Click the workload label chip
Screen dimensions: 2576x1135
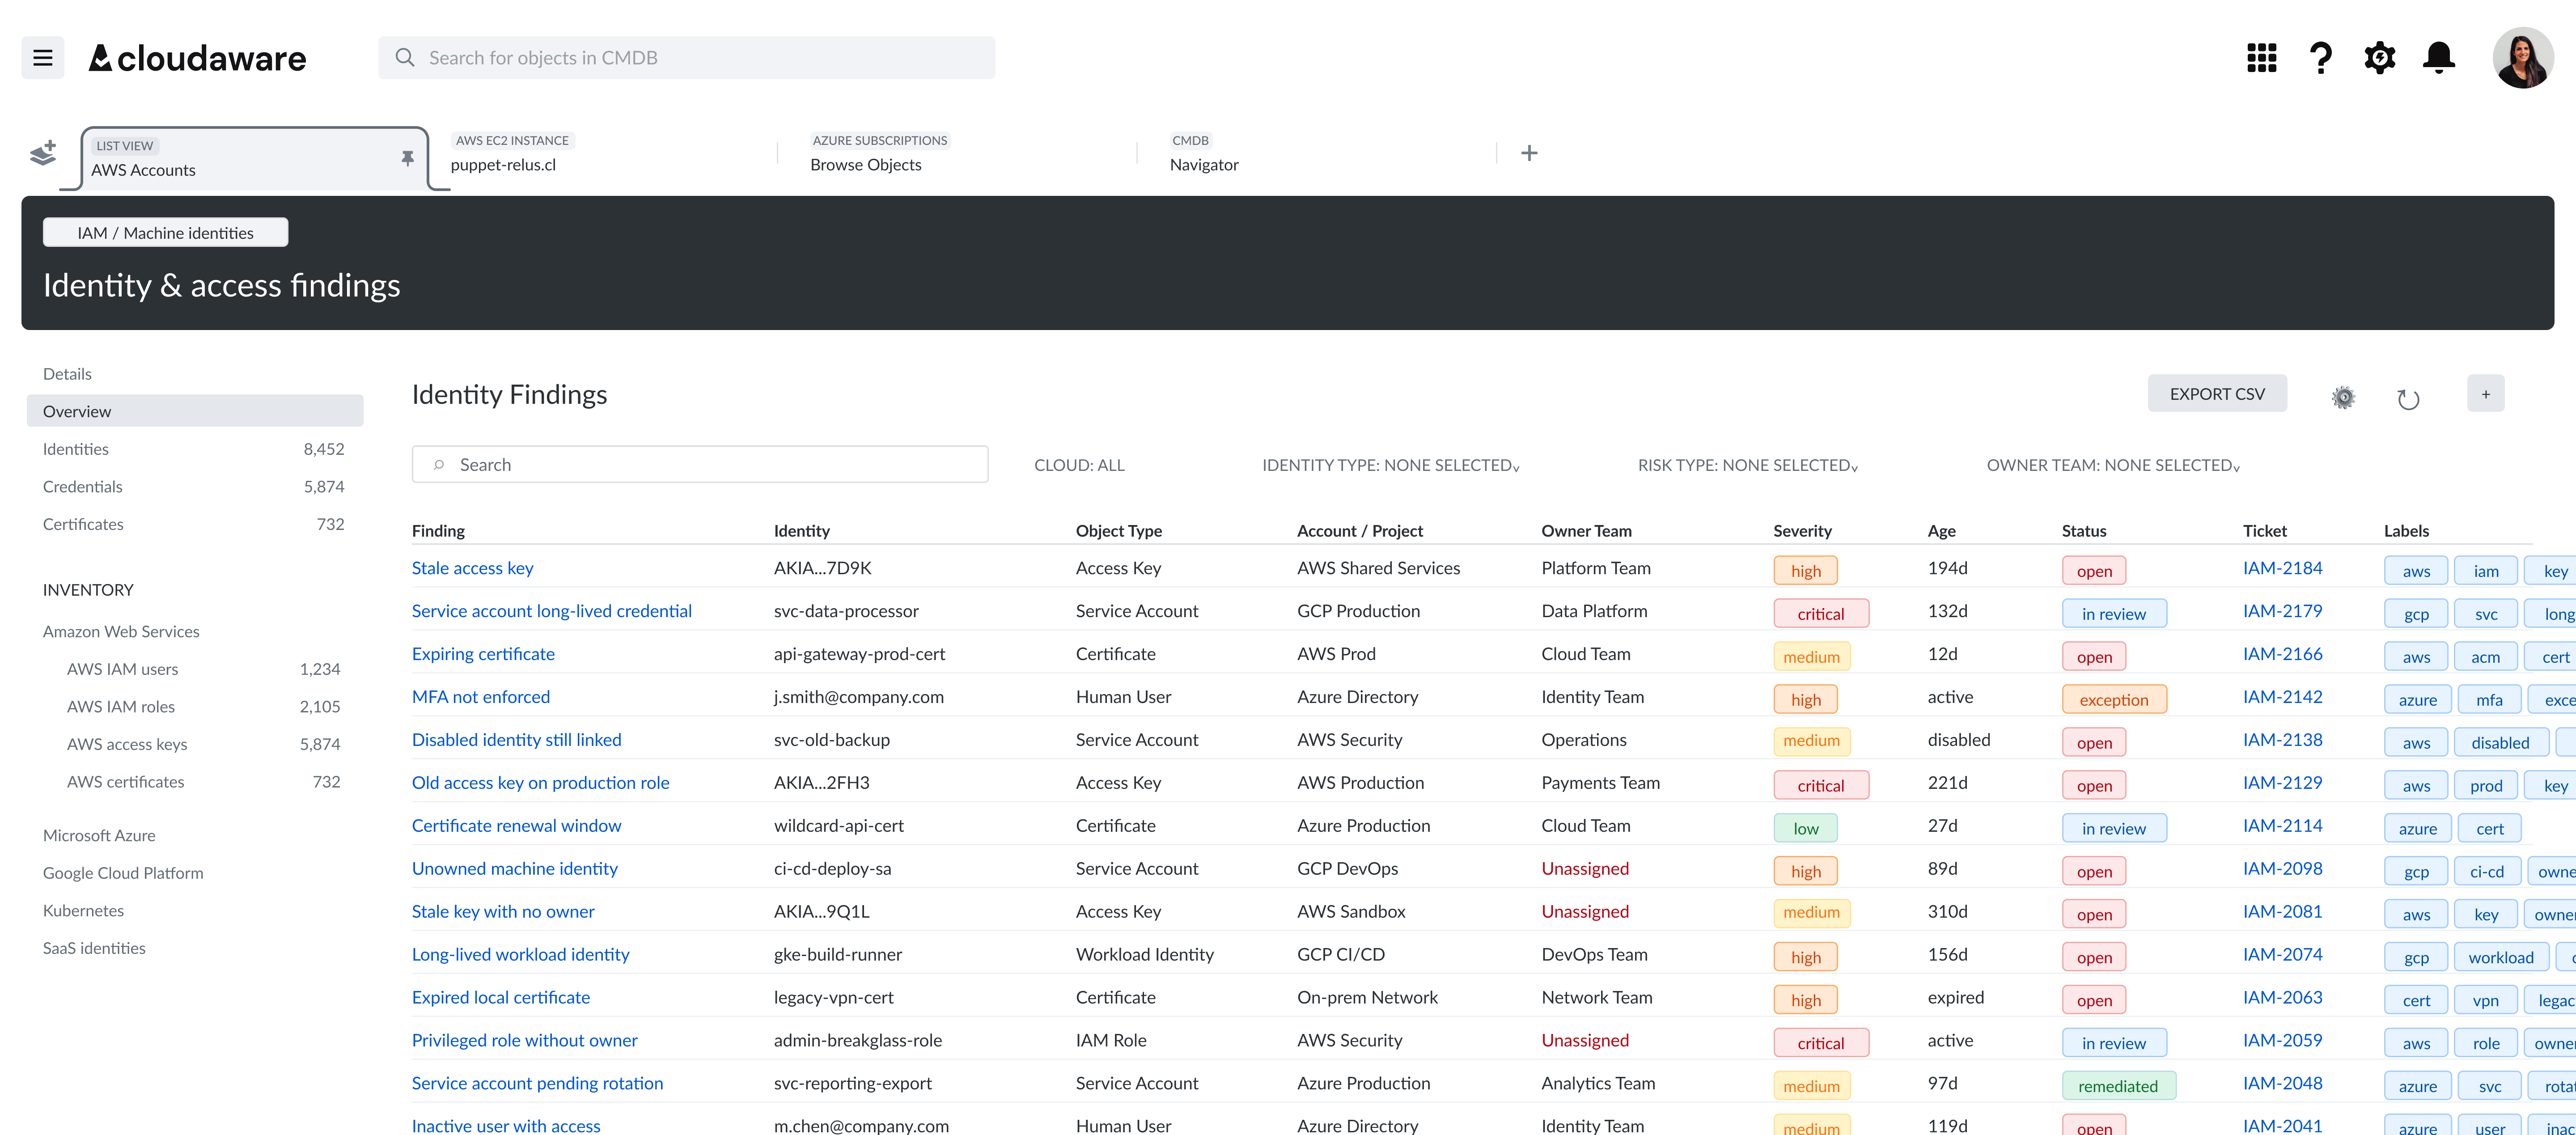[x=2501, y=958]
